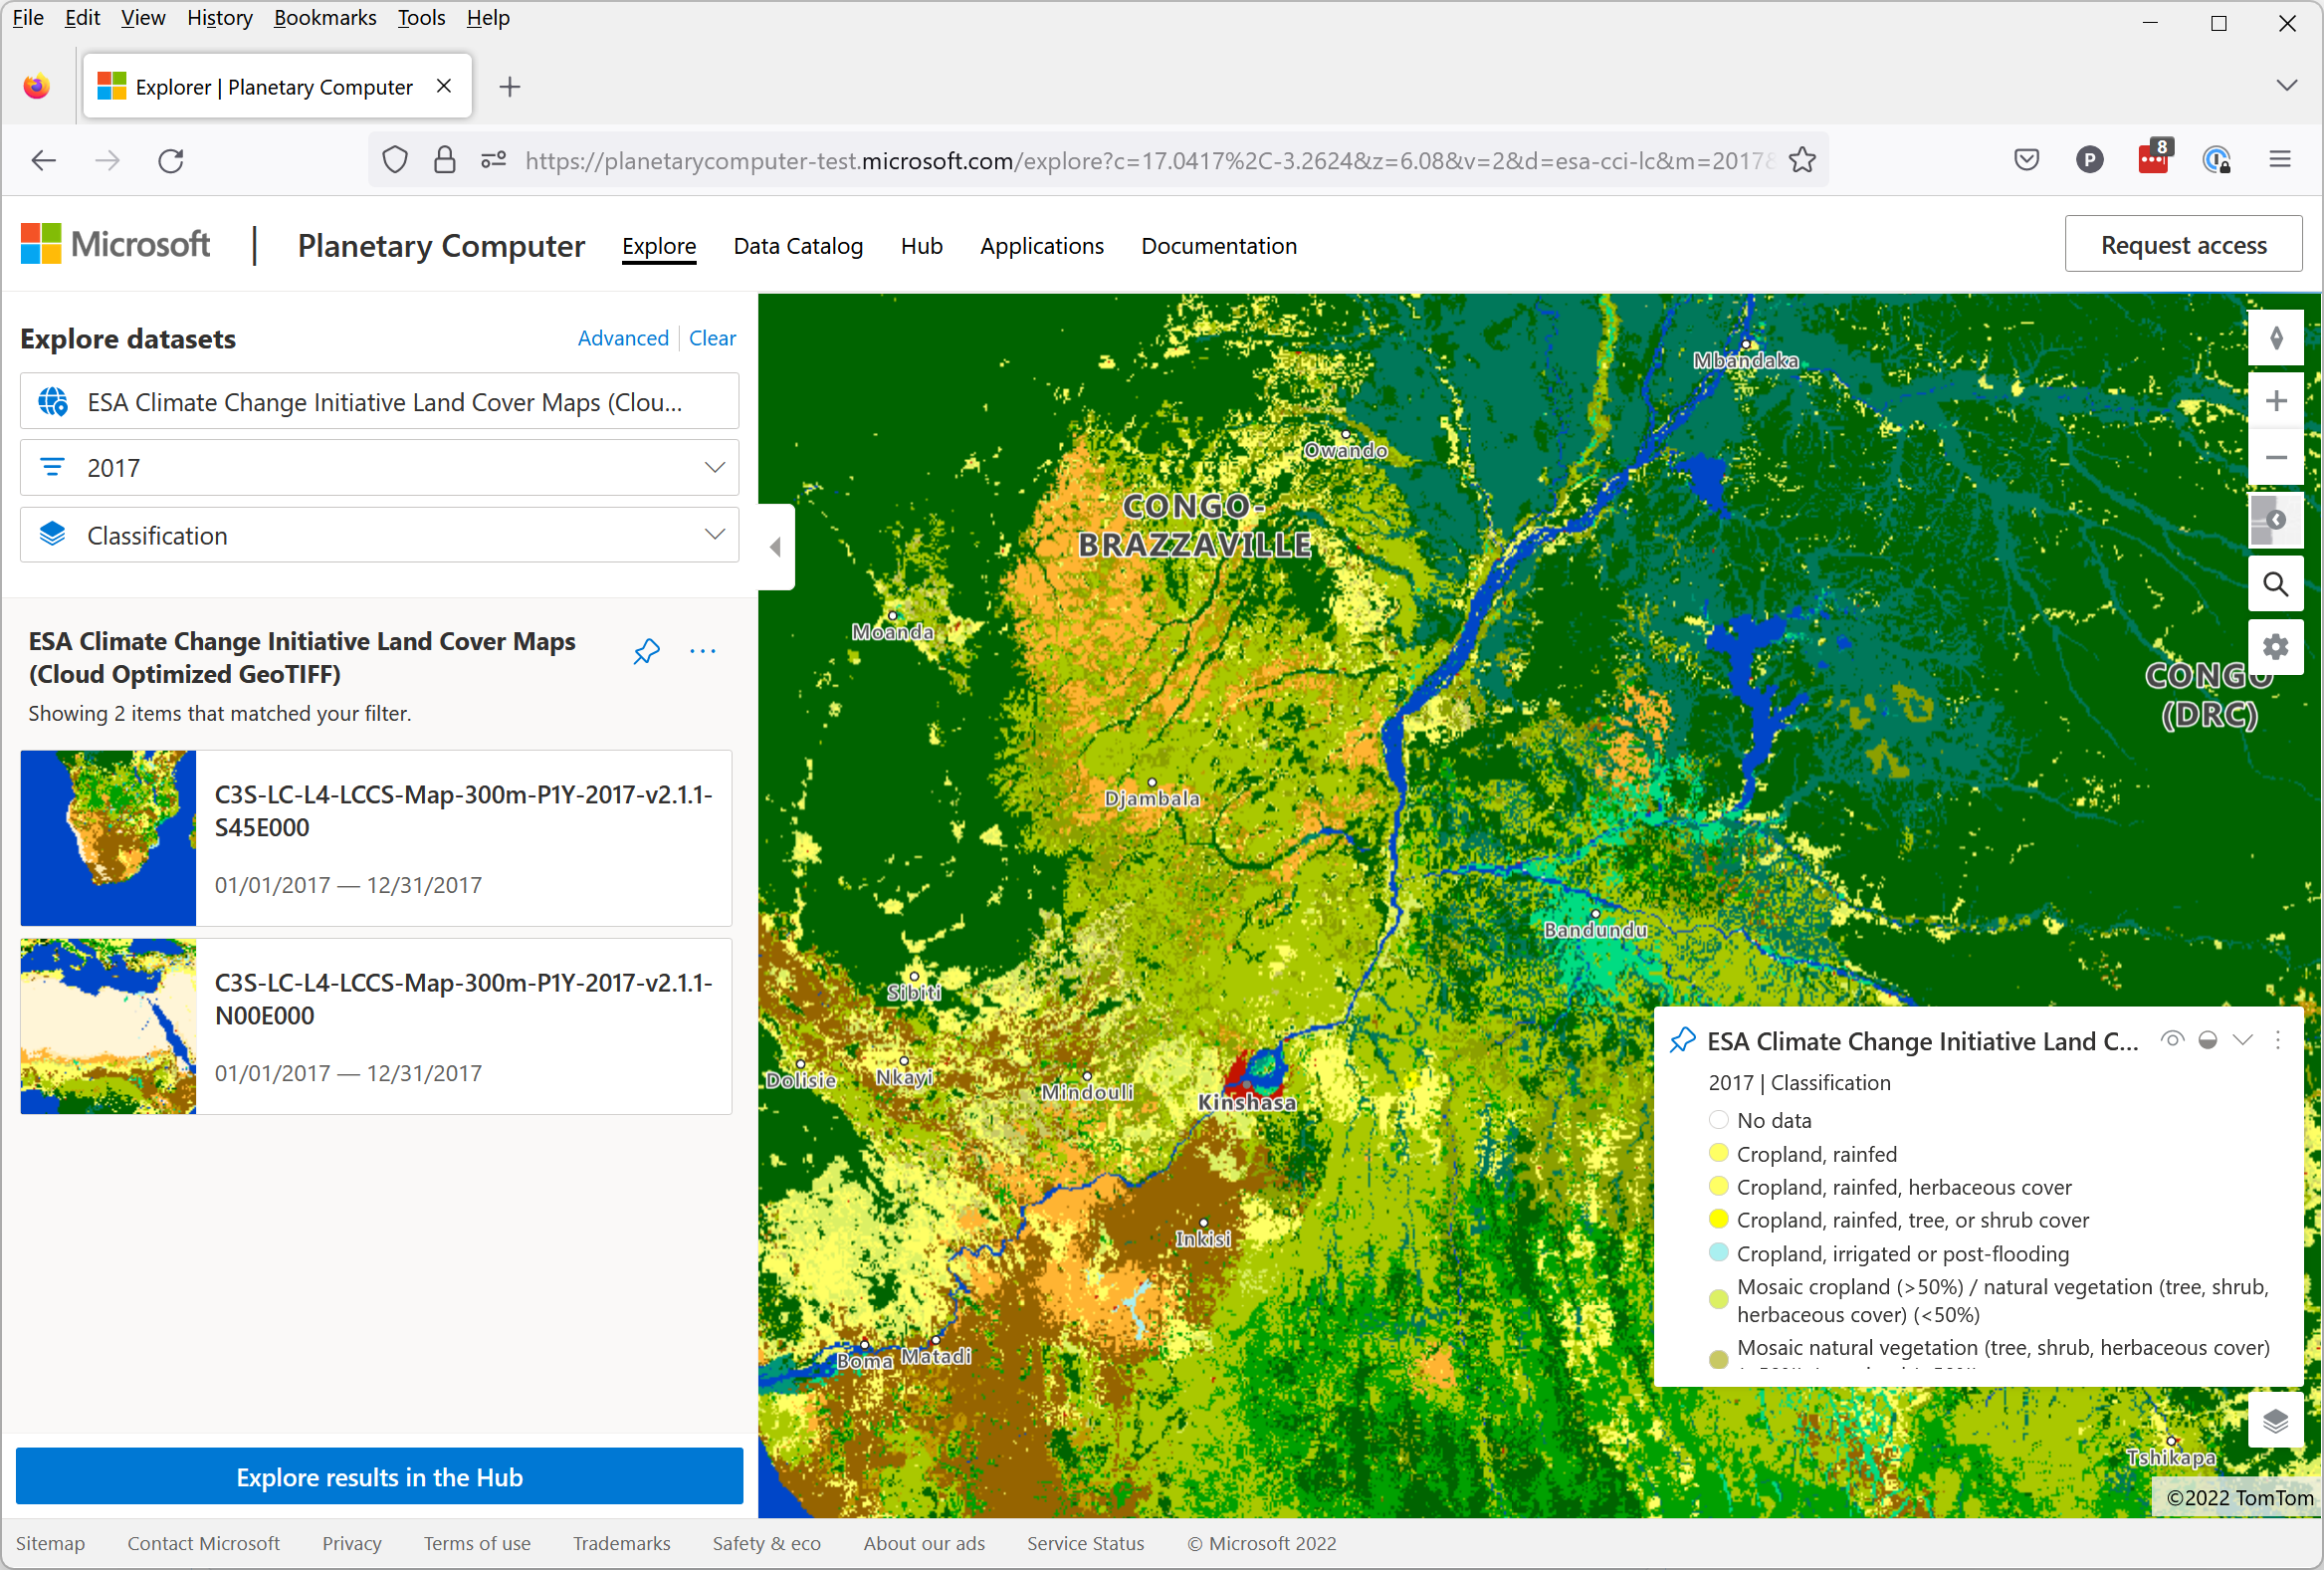Toggle the legend layers button on map
The height and width of the screenshot is (1570, 2324).
[x=2275, y=1420]
